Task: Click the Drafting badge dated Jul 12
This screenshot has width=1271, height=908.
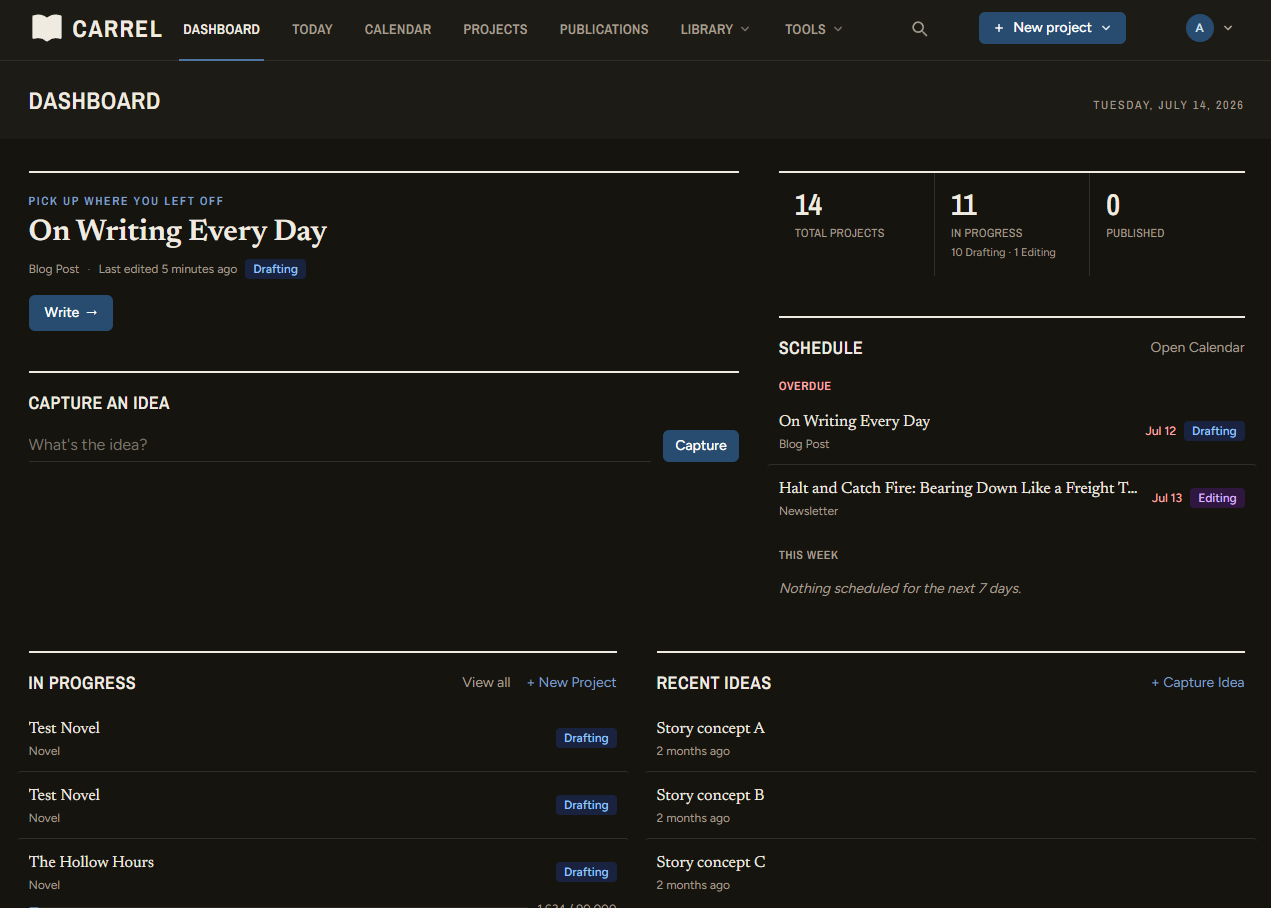Action: 1214,431
